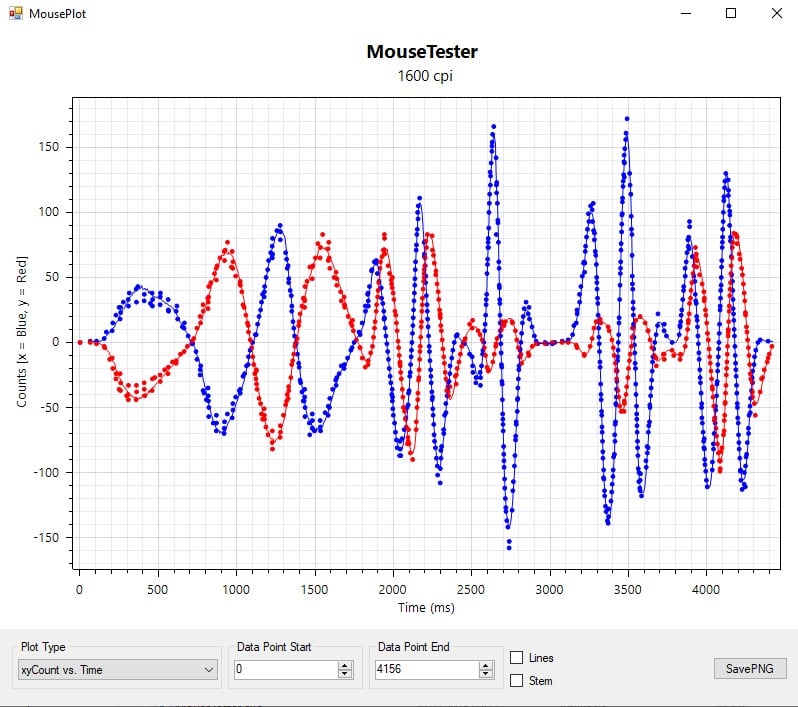
Task: Click inside the Data Point Start field
Action: click(x=285, y=670)
